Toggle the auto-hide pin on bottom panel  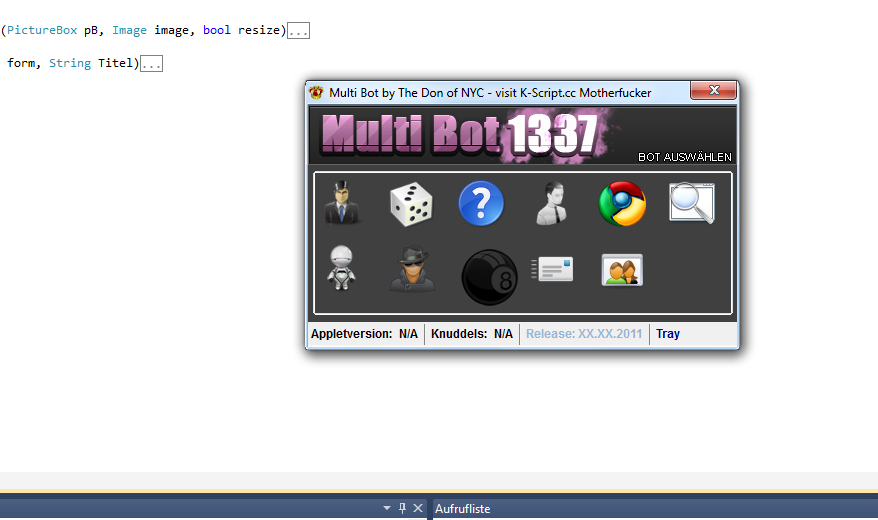pyautogui.click(x=402, y=508)
